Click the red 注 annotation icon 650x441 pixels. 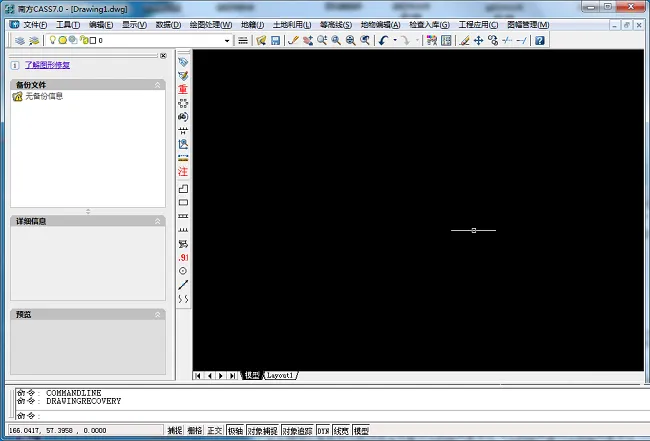click(183, 171)
